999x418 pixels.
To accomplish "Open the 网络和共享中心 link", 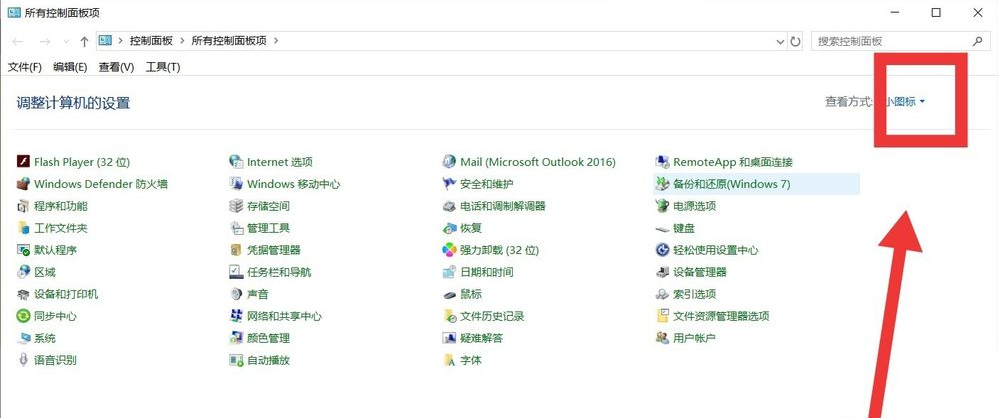I will (x=284, y=316).
